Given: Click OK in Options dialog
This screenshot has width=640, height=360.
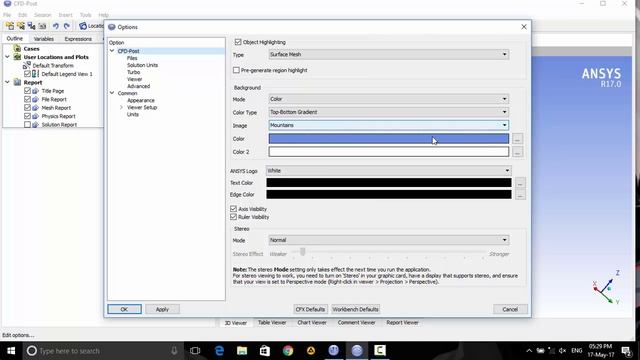Looking at the screenshot, I should point(124,309).
